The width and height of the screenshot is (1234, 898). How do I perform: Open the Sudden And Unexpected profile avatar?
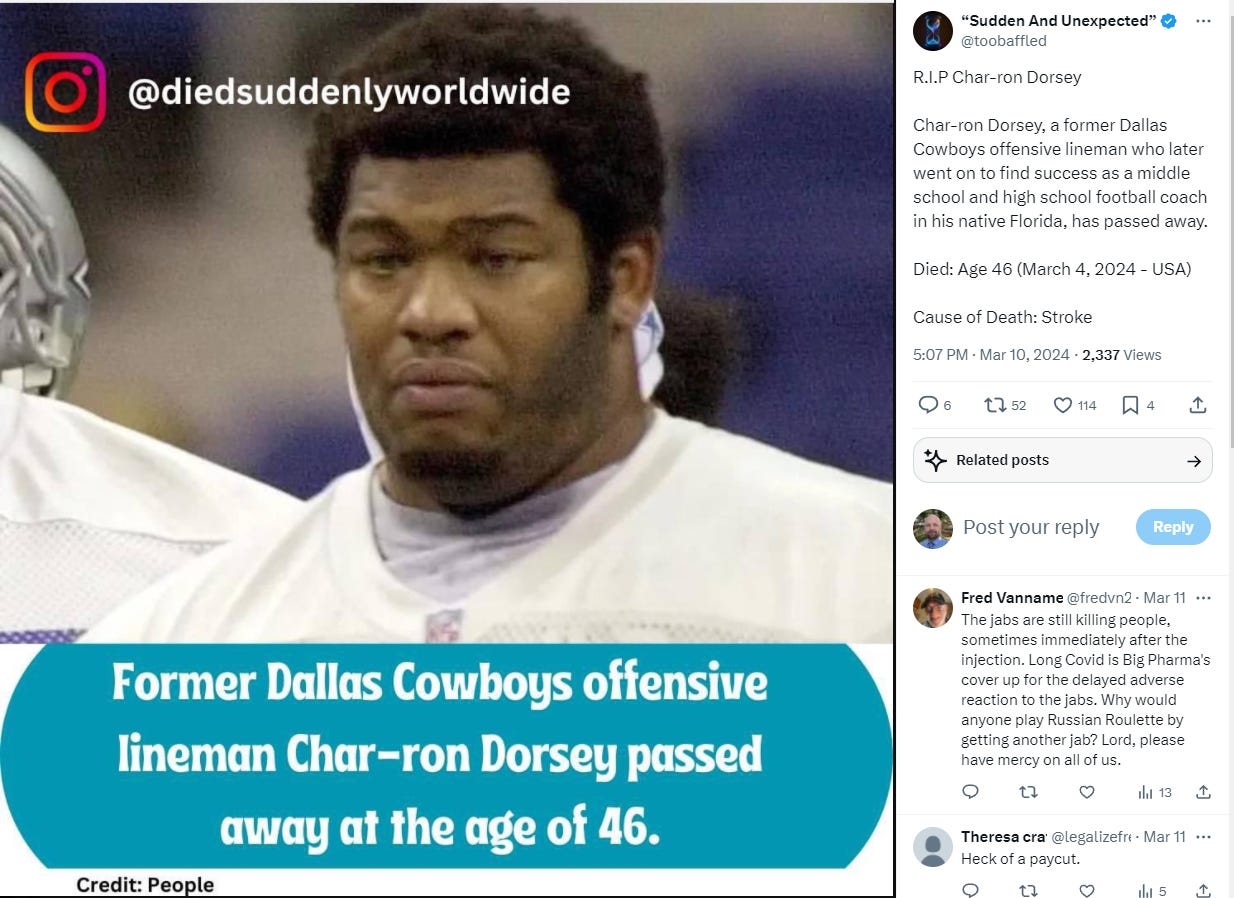[933, 31]
